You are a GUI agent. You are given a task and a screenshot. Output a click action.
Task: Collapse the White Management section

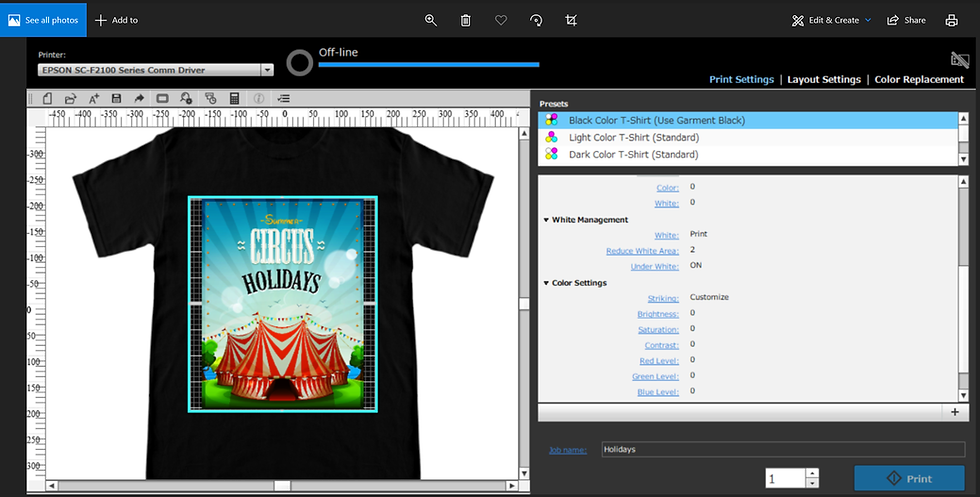546,220
